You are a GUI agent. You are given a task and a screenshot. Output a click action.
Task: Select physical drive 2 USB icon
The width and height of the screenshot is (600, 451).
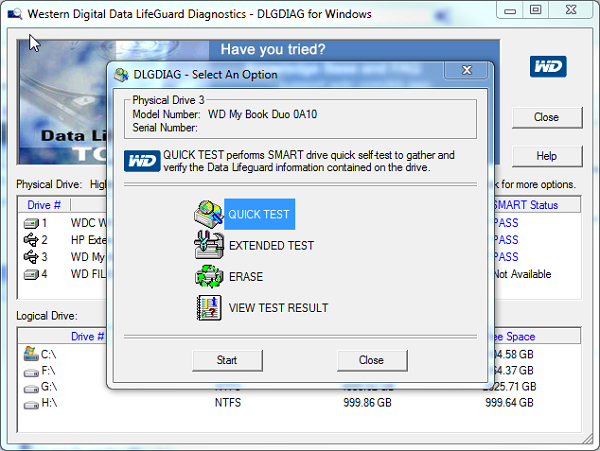pyautogui.click(x=31, y=240)
